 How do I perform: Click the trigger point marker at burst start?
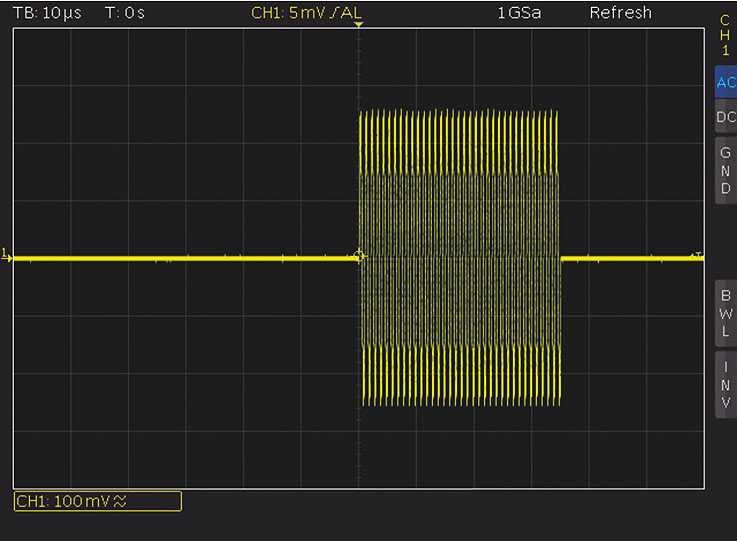(361, 256)
